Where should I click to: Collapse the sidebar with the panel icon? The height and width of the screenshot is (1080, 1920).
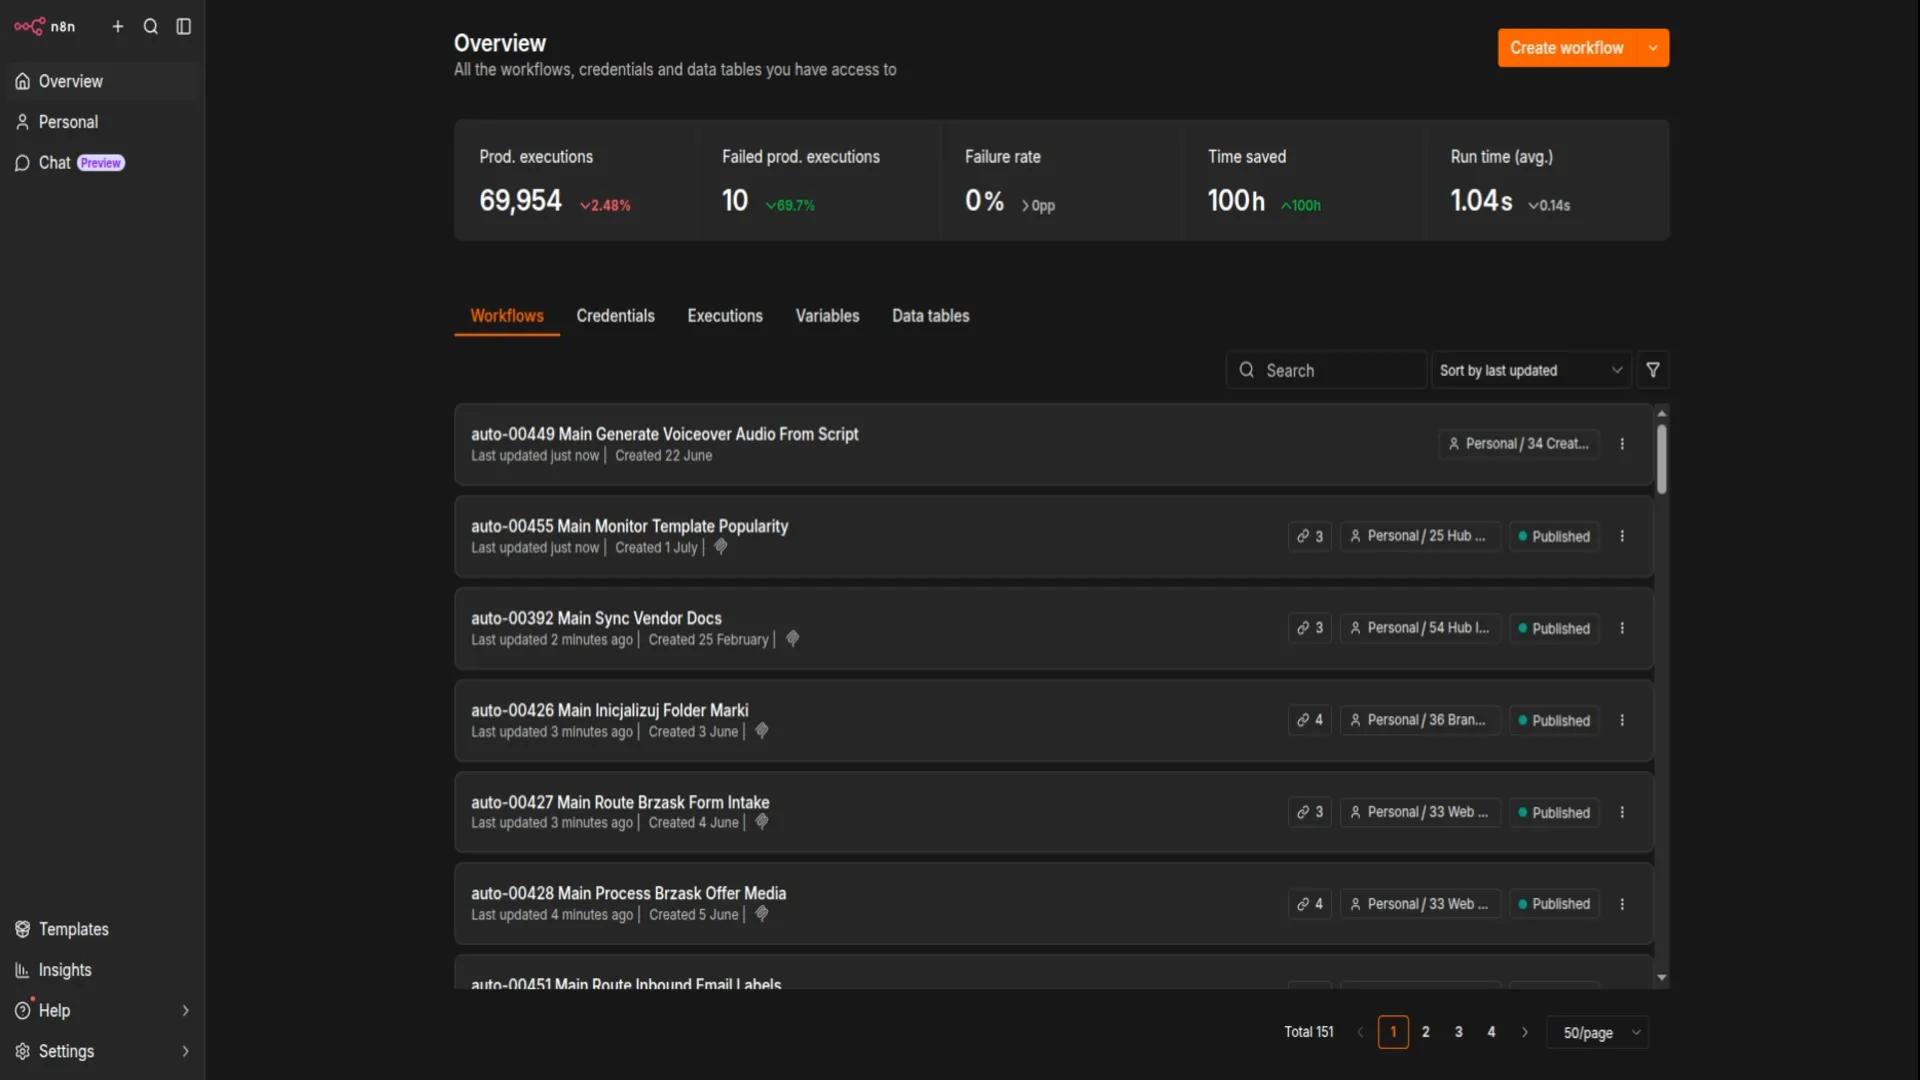184,27
